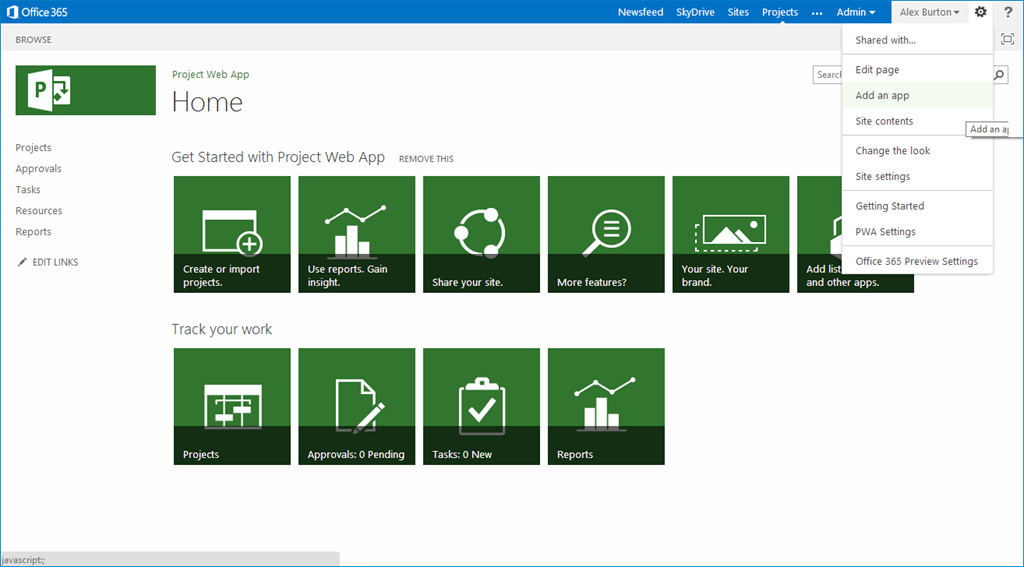Open the Approvals: 0 Pending tile
The image size is (1024, 567).
point(357,406)
